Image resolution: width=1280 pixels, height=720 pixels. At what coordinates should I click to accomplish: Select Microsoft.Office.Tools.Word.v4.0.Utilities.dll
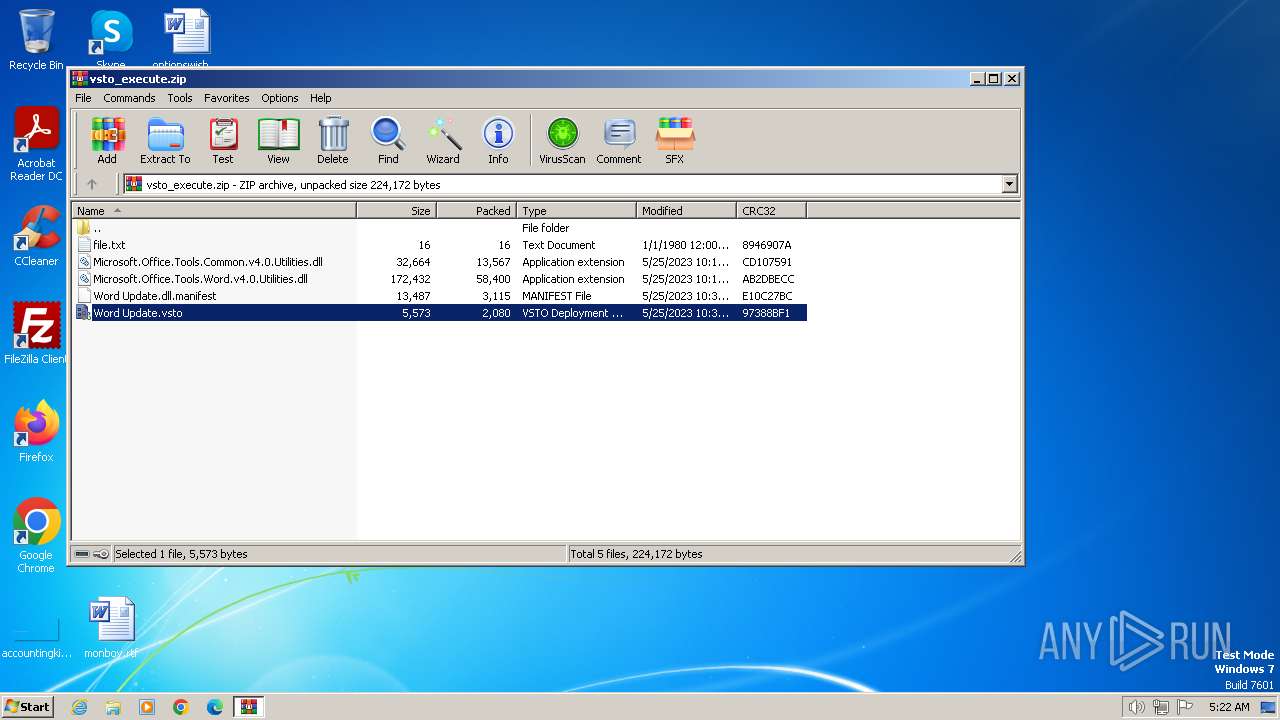(440, 279)
